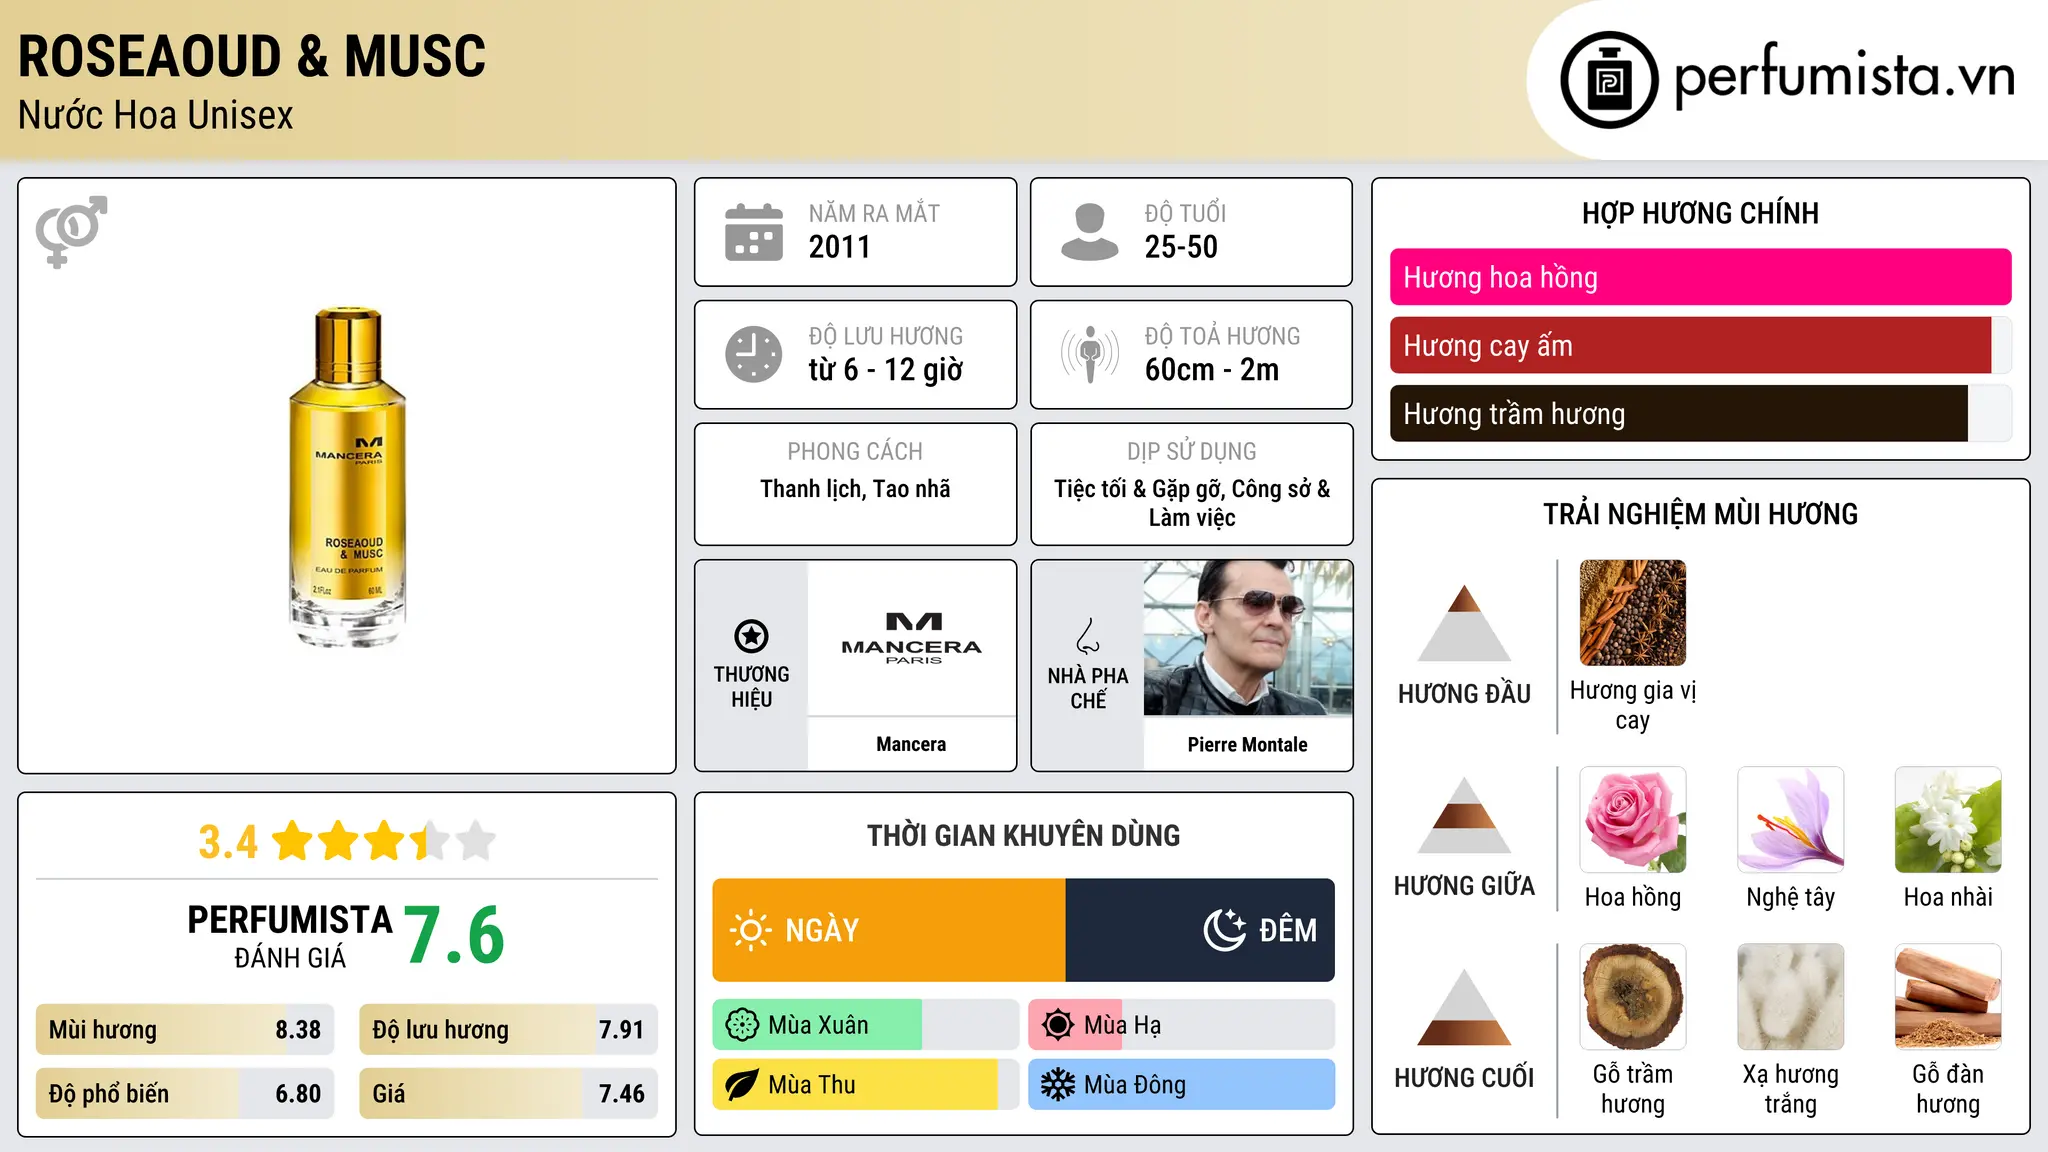This screenshot has width=2048, height=1152.
Task: Click the Hương giữa pyramid icon
Action: click(x=1464, y=815)
